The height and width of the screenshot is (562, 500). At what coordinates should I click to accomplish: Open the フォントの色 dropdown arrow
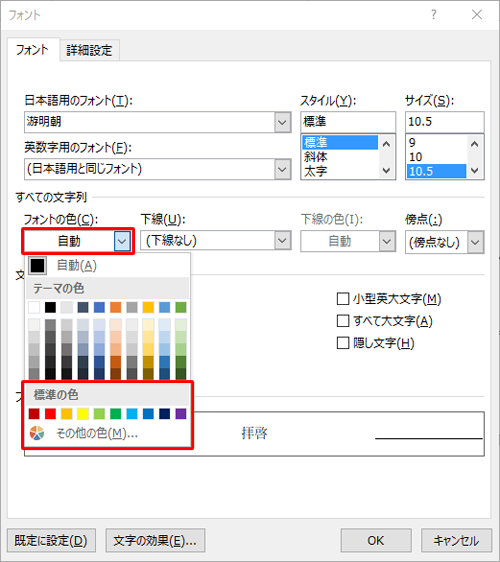(x=122, y=241)
